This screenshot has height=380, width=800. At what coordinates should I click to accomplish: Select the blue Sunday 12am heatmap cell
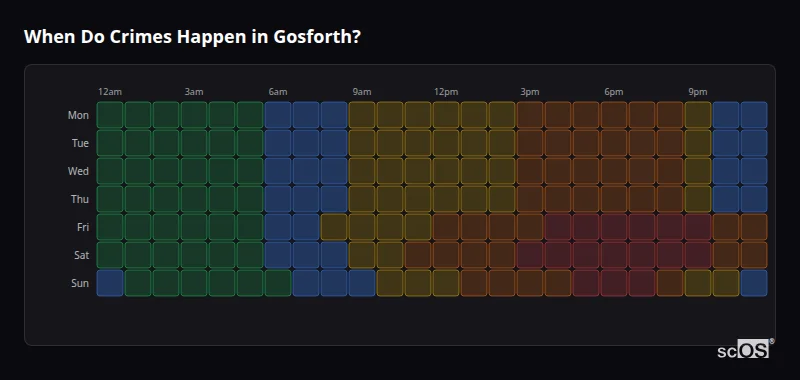tap(110, 283)
